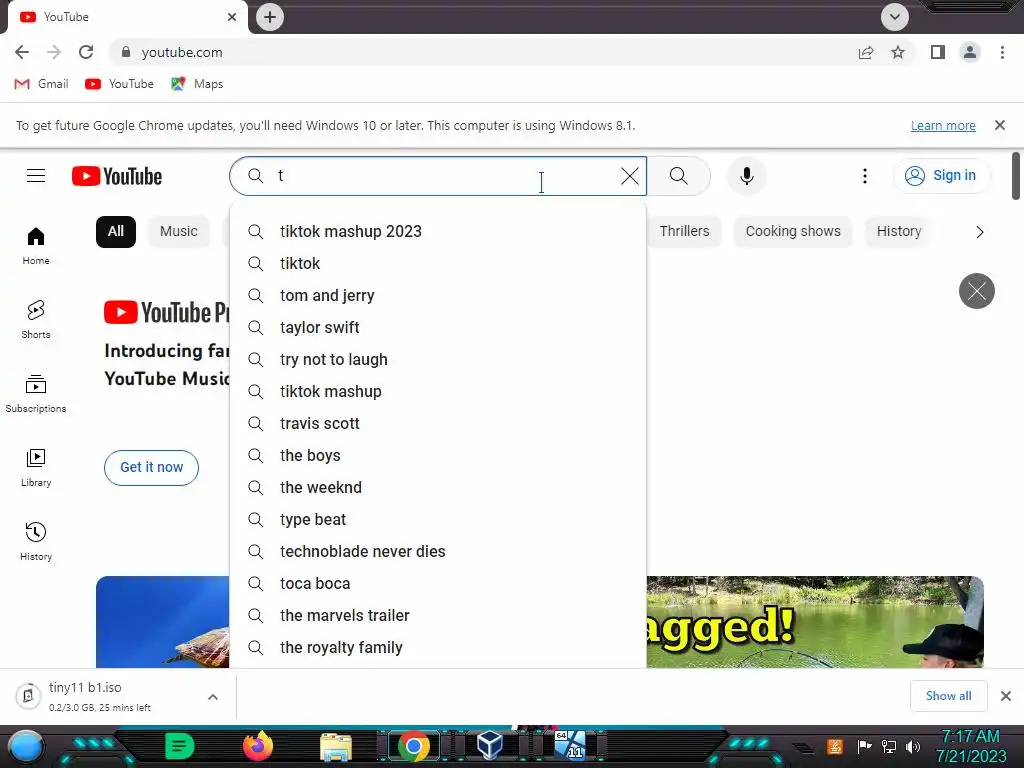Open a new browser tab
This screenshot has height=768, width=1024.
[270, 17]
